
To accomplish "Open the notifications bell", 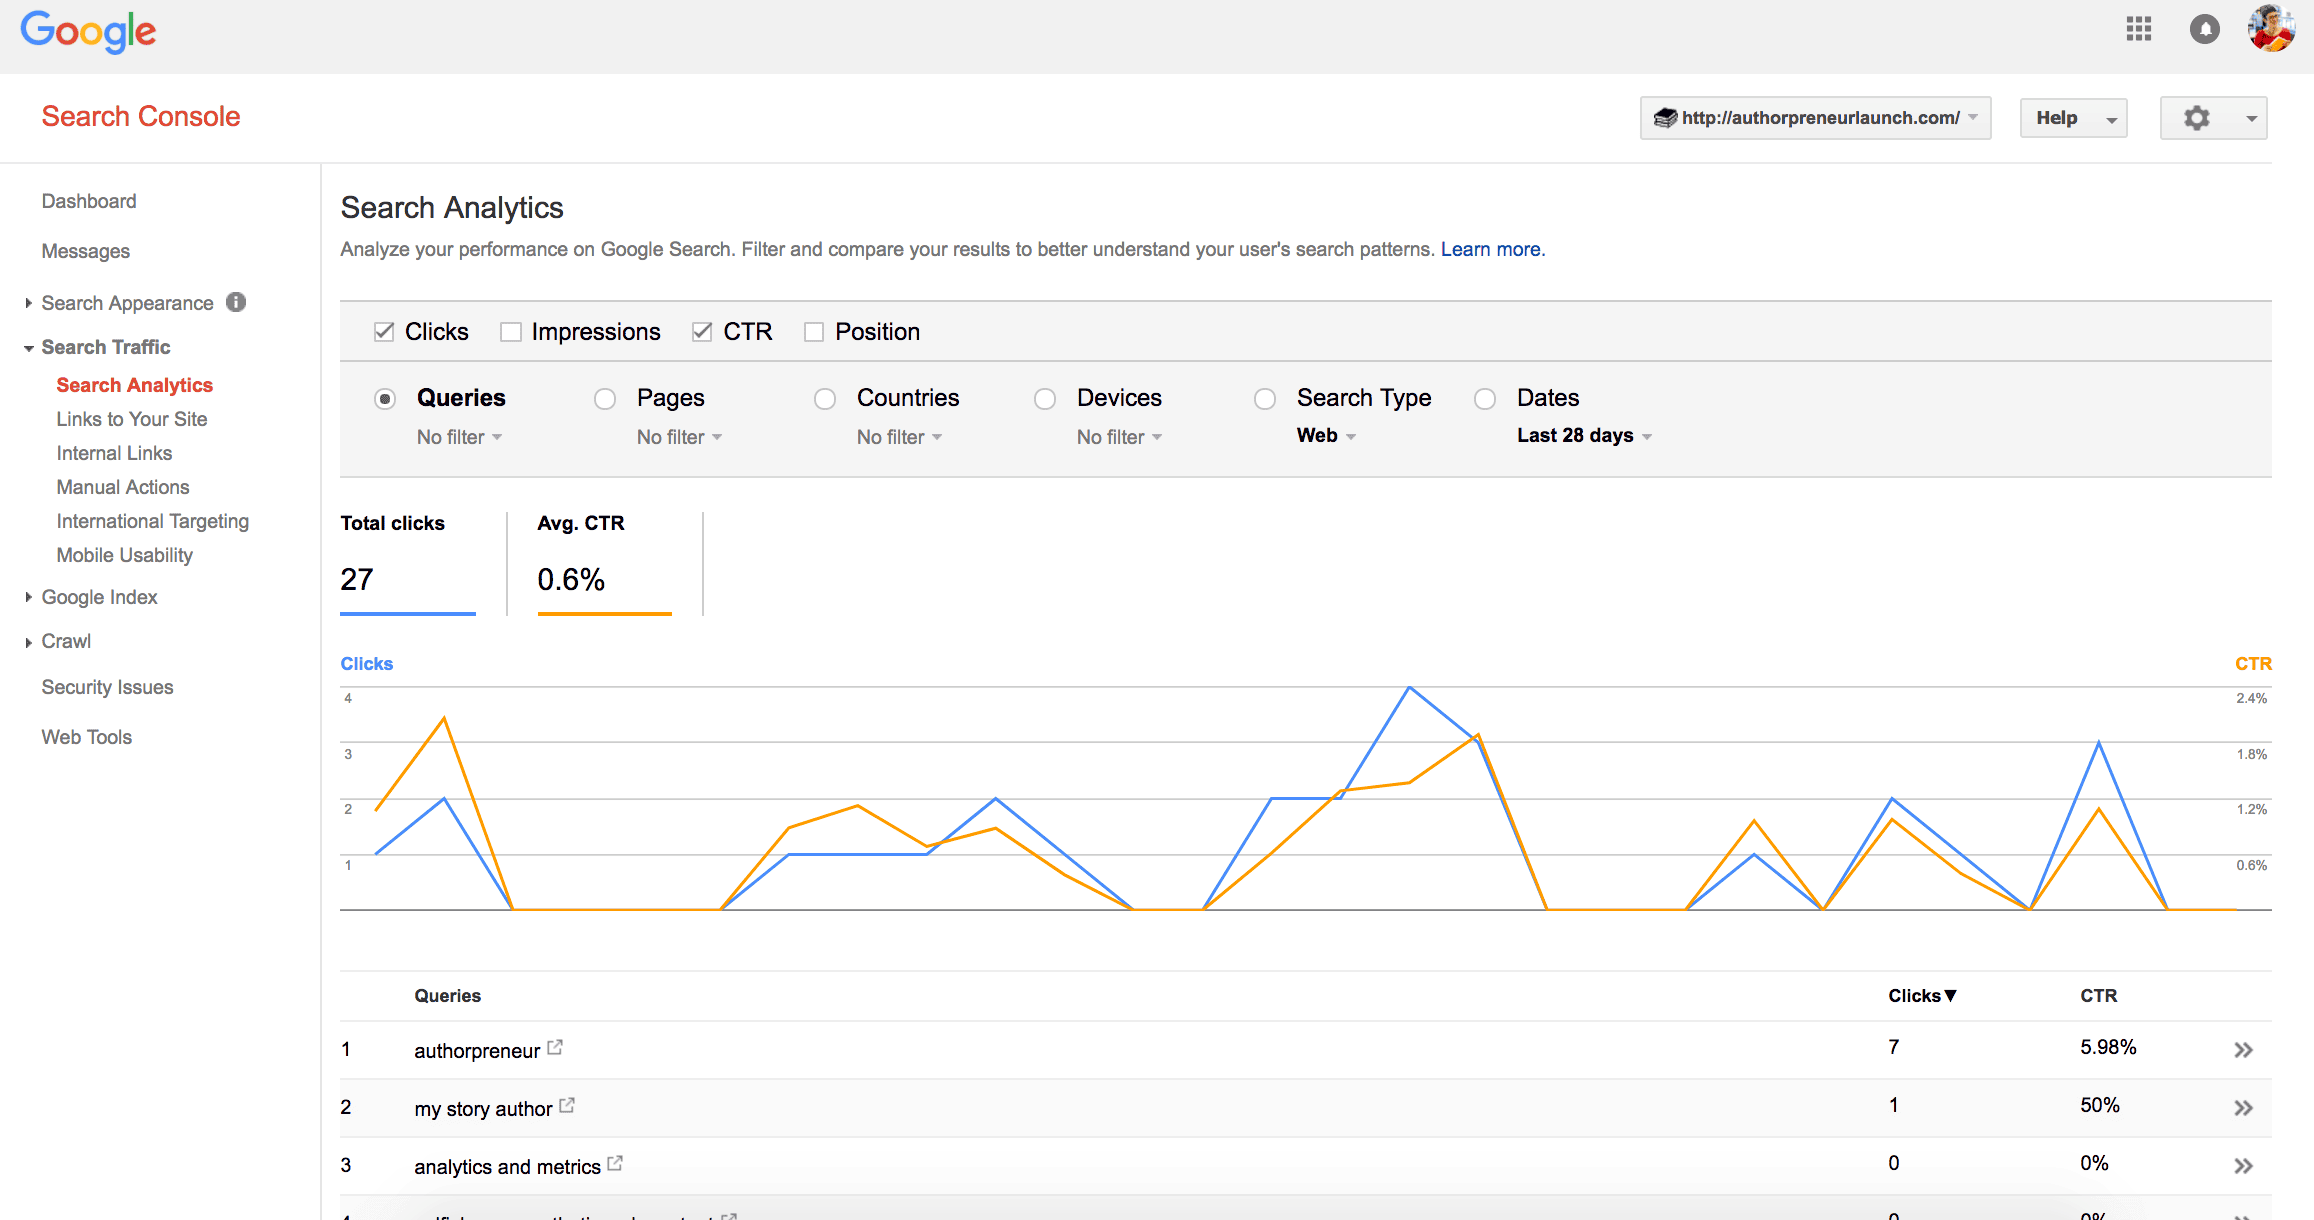I will point(2204,29).
